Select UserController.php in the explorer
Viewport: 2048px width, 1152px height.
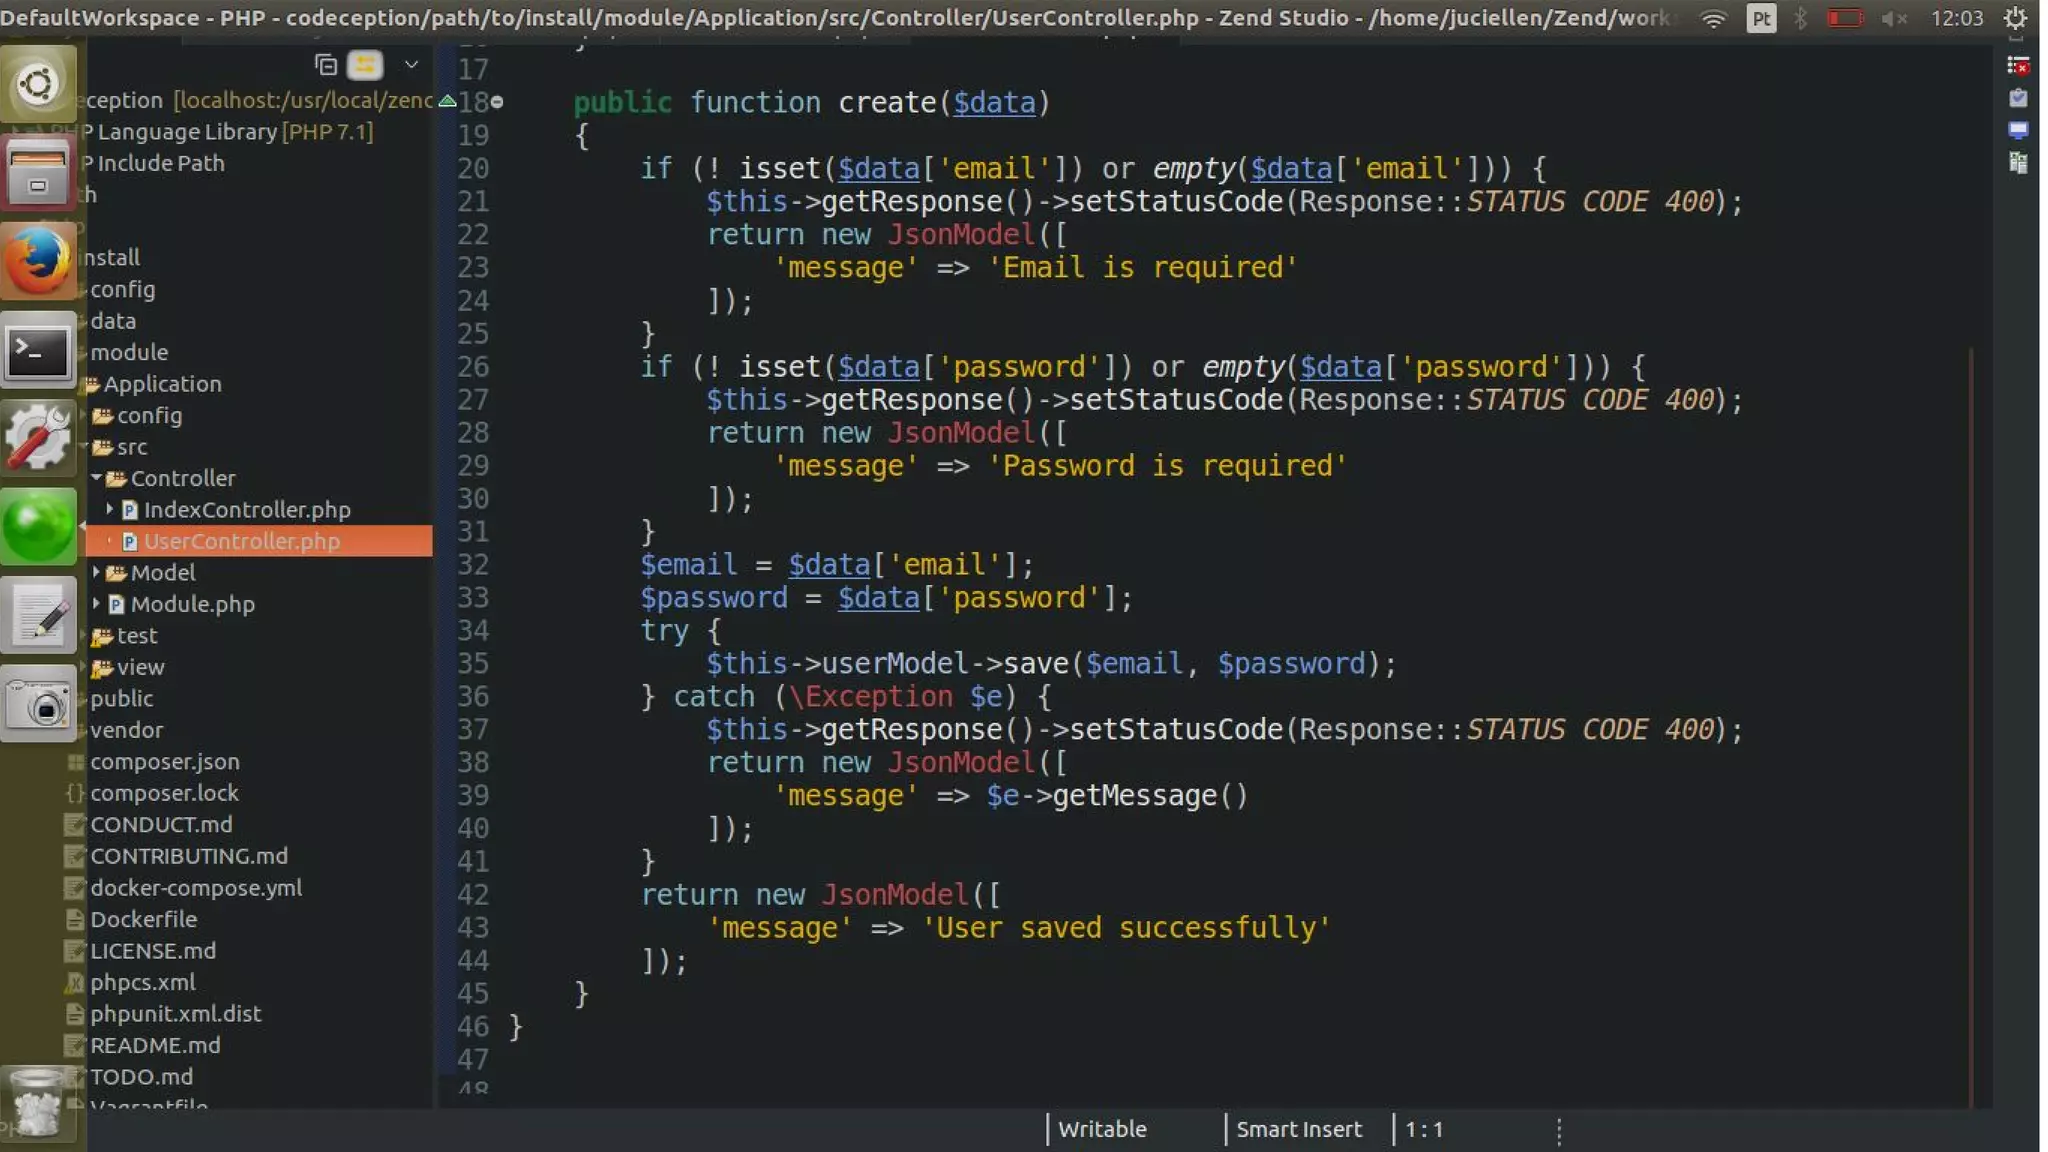[x=241, y=541]
